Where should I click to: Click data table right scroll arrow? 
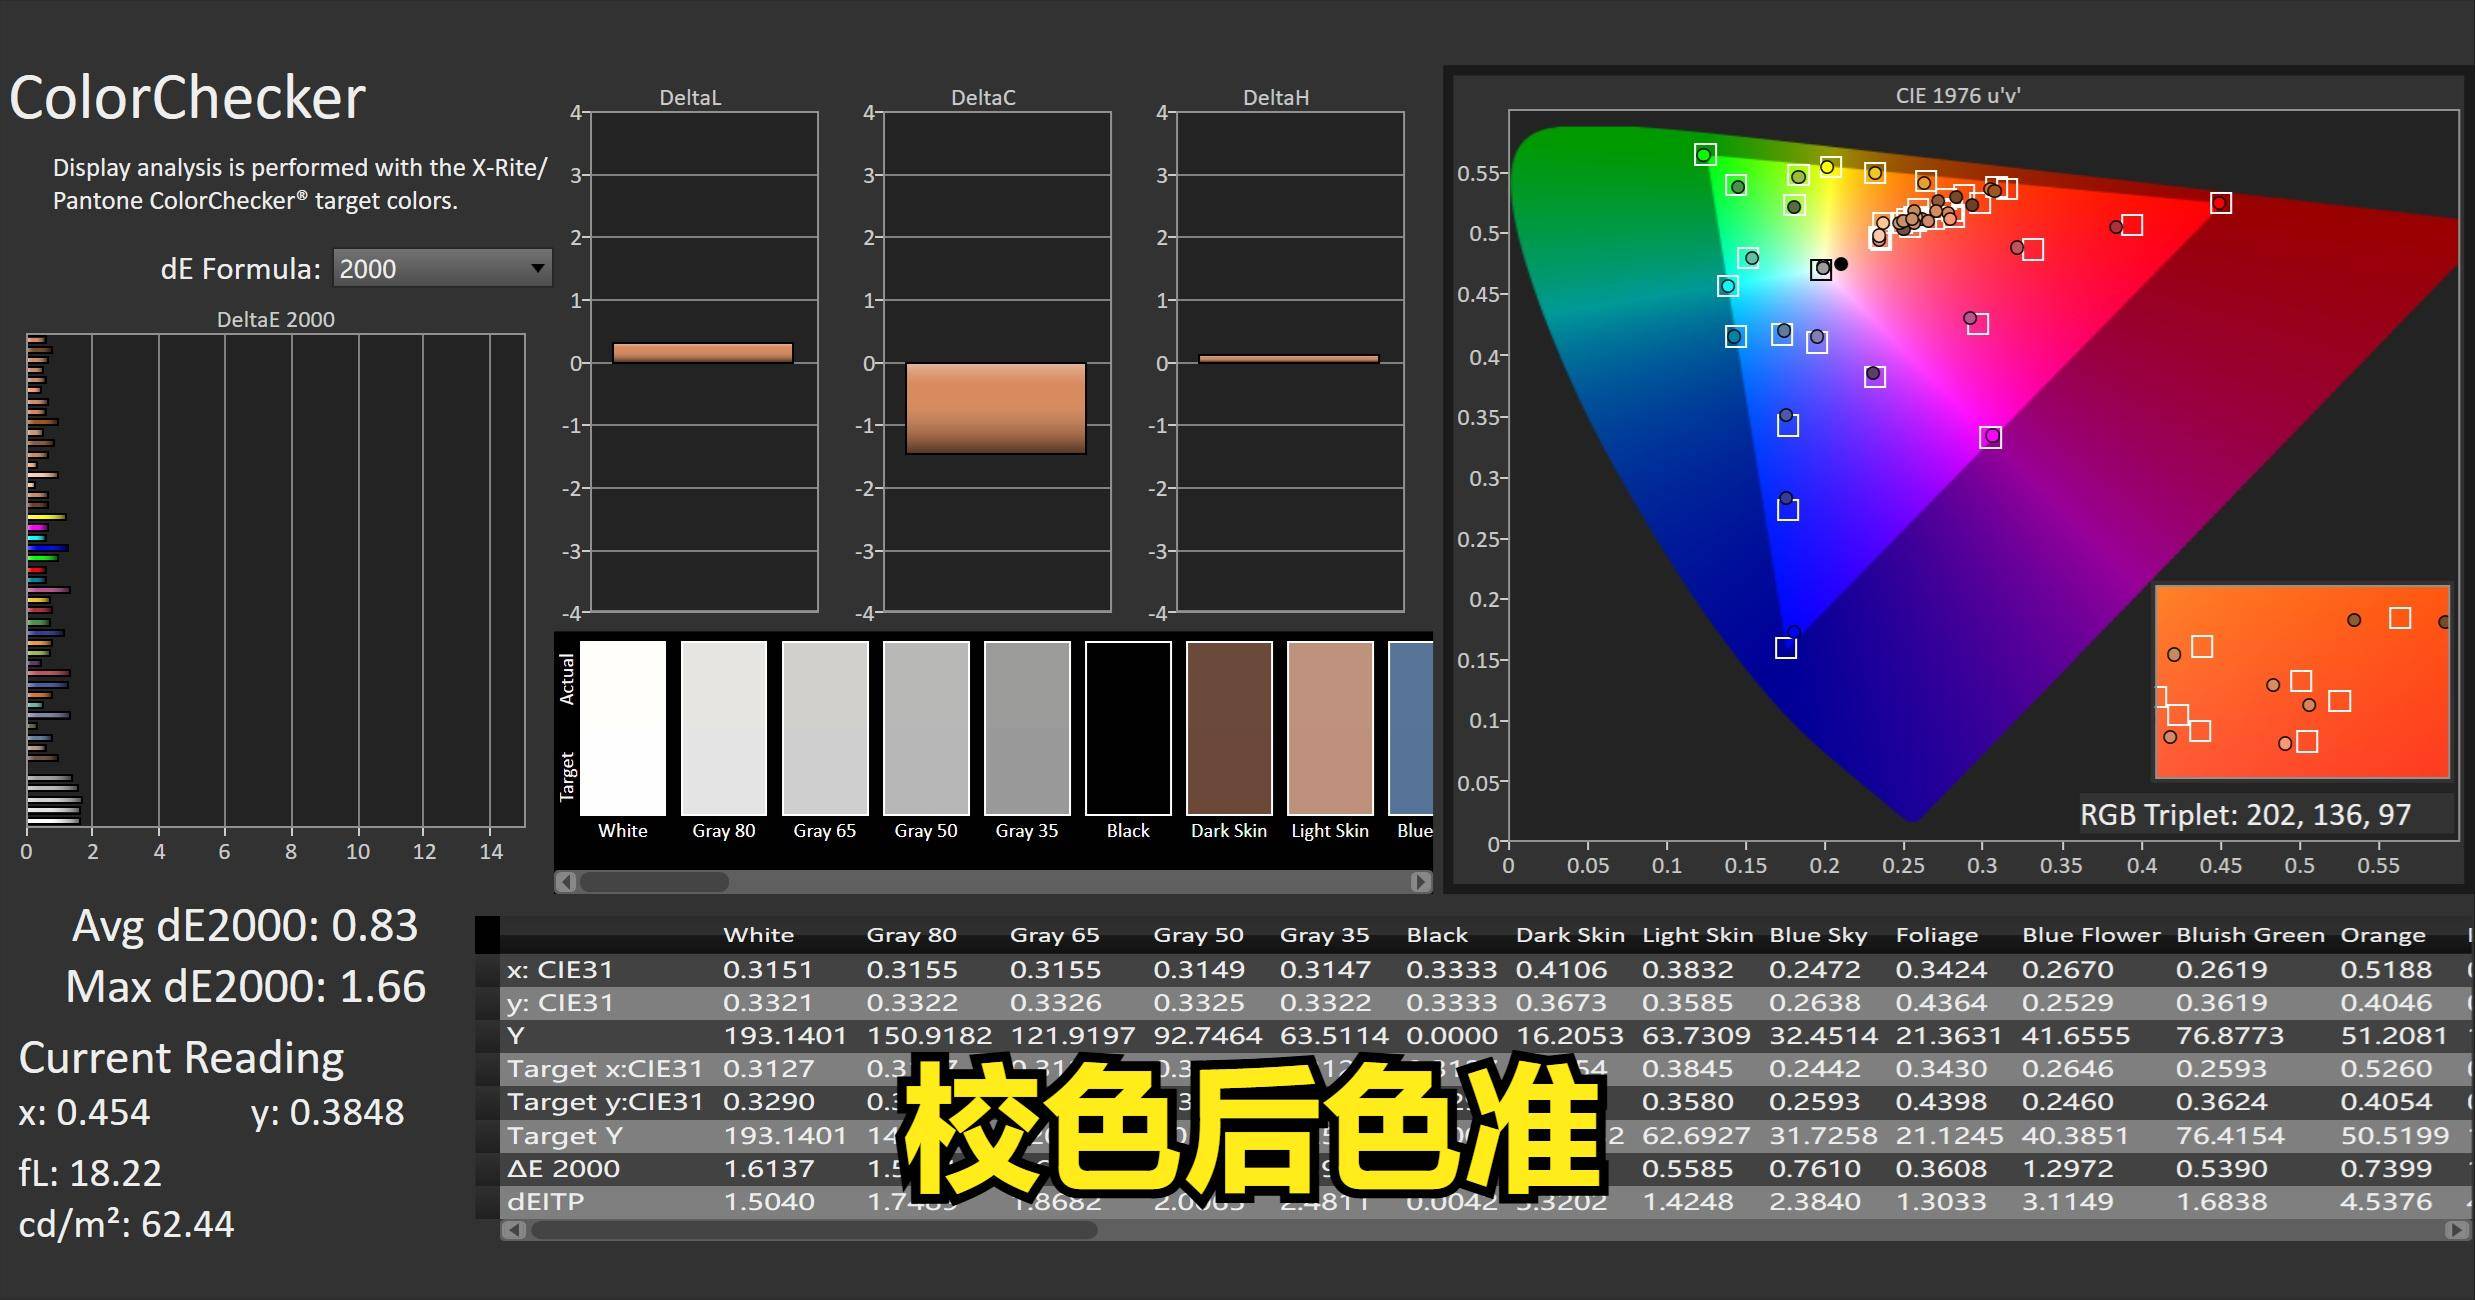point(2455,1230)
